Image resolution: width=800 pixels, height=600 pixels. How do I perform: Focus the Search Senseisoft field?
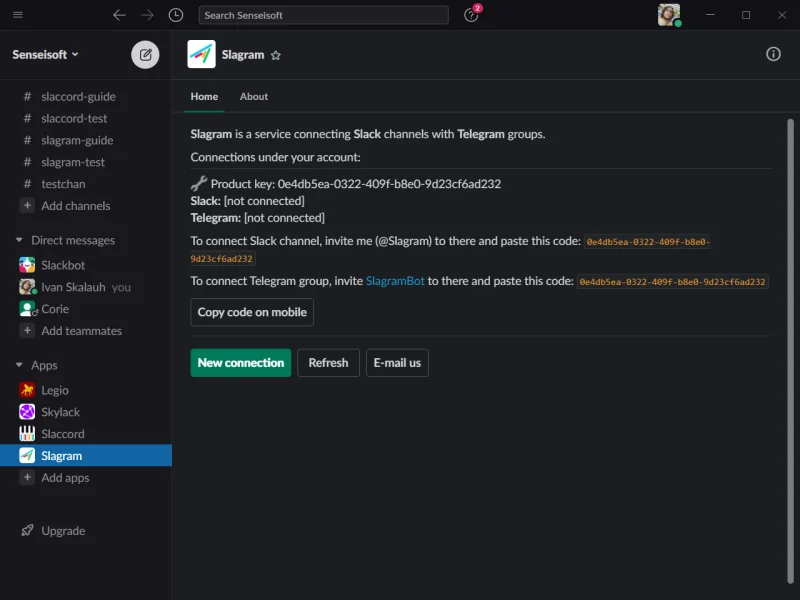click(323, 15)
